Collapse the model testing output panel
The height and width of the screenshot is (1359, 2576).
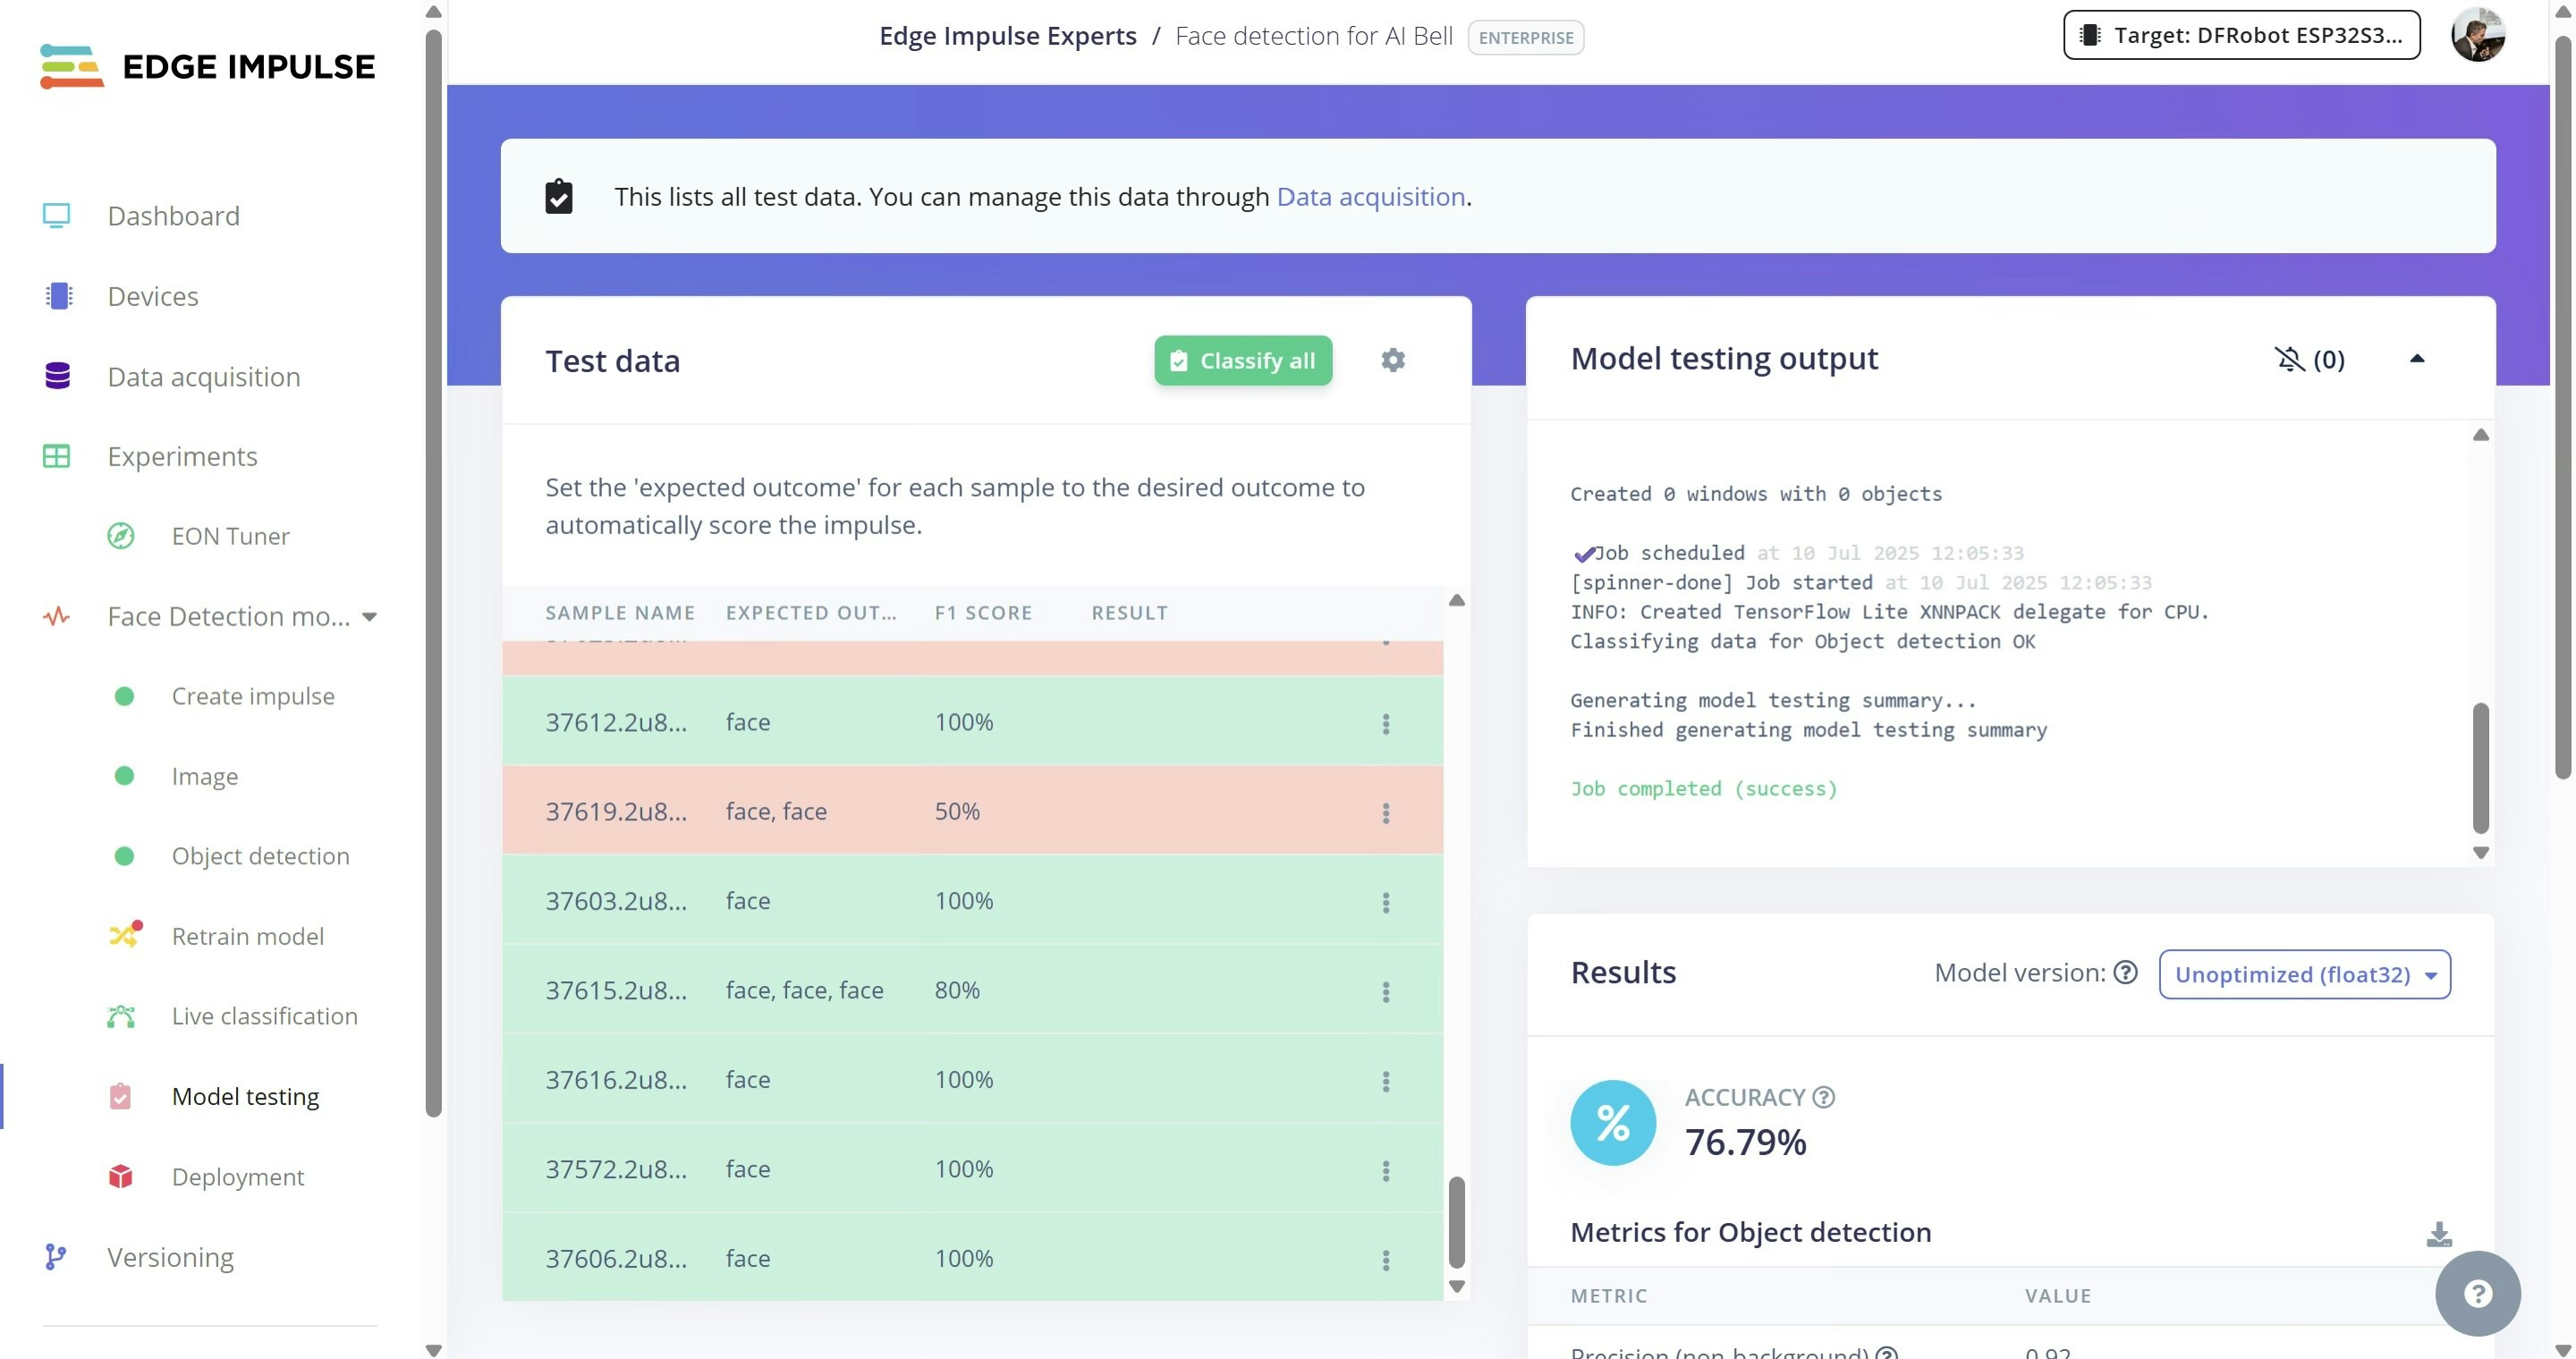[2416, 359]
